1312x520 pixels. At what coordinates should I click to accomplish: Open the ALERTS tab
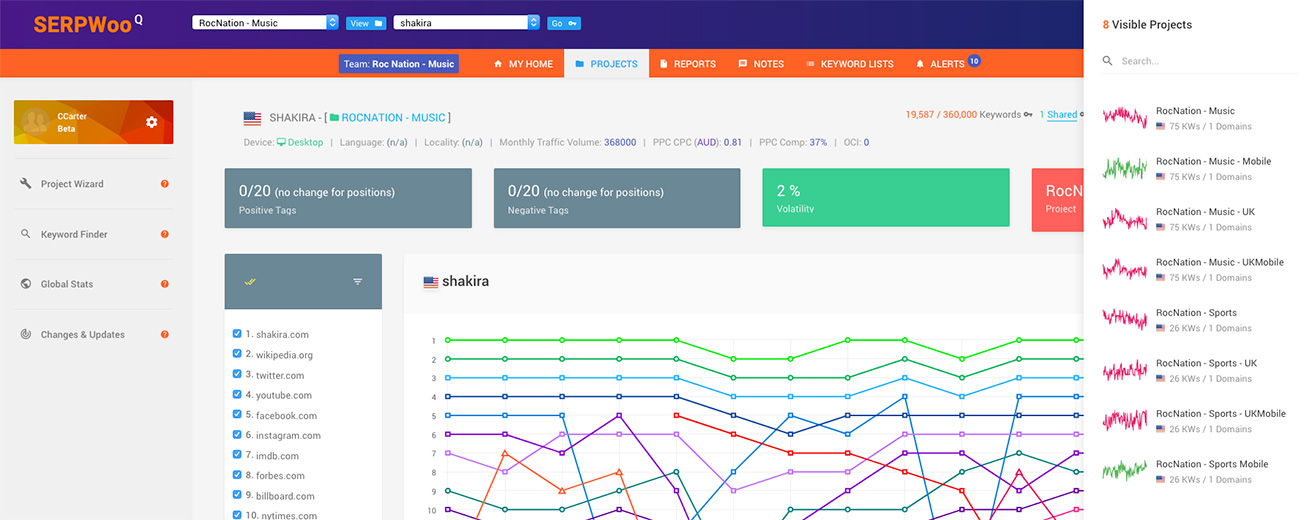click(946, 64)
